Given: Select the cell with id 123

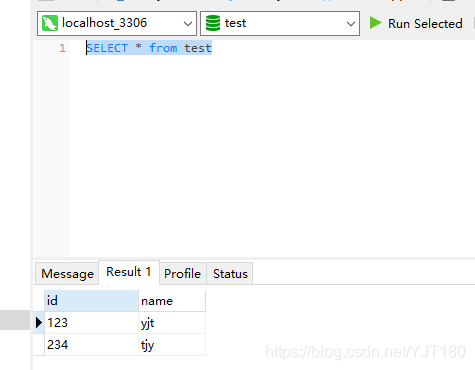Looking at the screenshot, I should tap(91, 323).
